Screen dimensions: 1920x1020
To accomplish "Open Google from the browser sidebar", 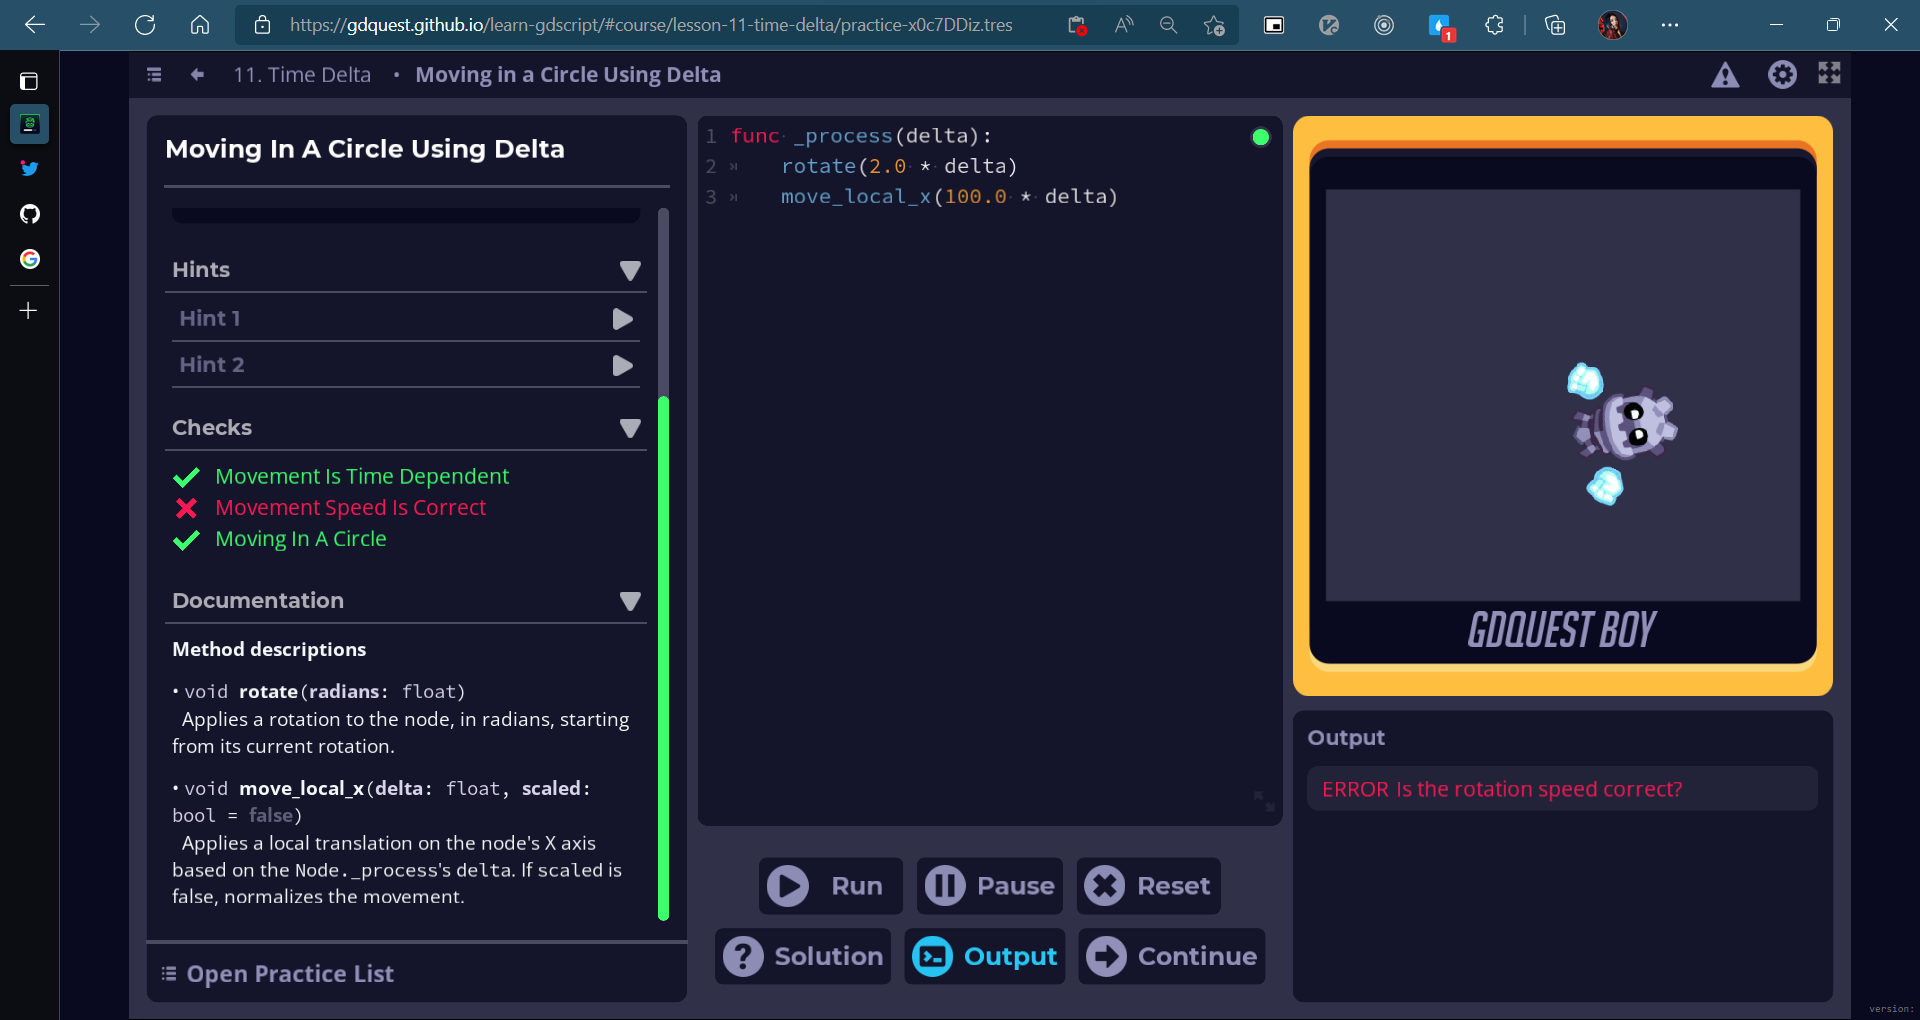I will (30, 259).
